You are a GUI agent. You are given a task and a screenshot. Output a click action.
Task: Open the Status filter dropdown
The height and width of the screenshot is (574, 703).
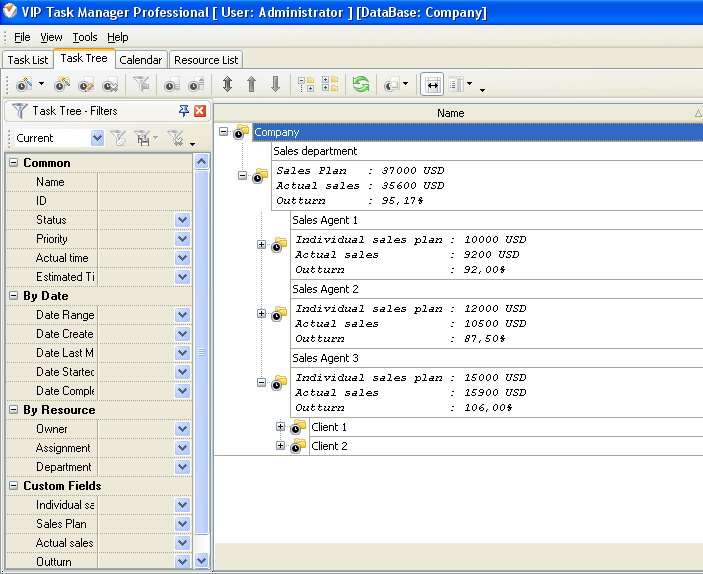[182, 220]
